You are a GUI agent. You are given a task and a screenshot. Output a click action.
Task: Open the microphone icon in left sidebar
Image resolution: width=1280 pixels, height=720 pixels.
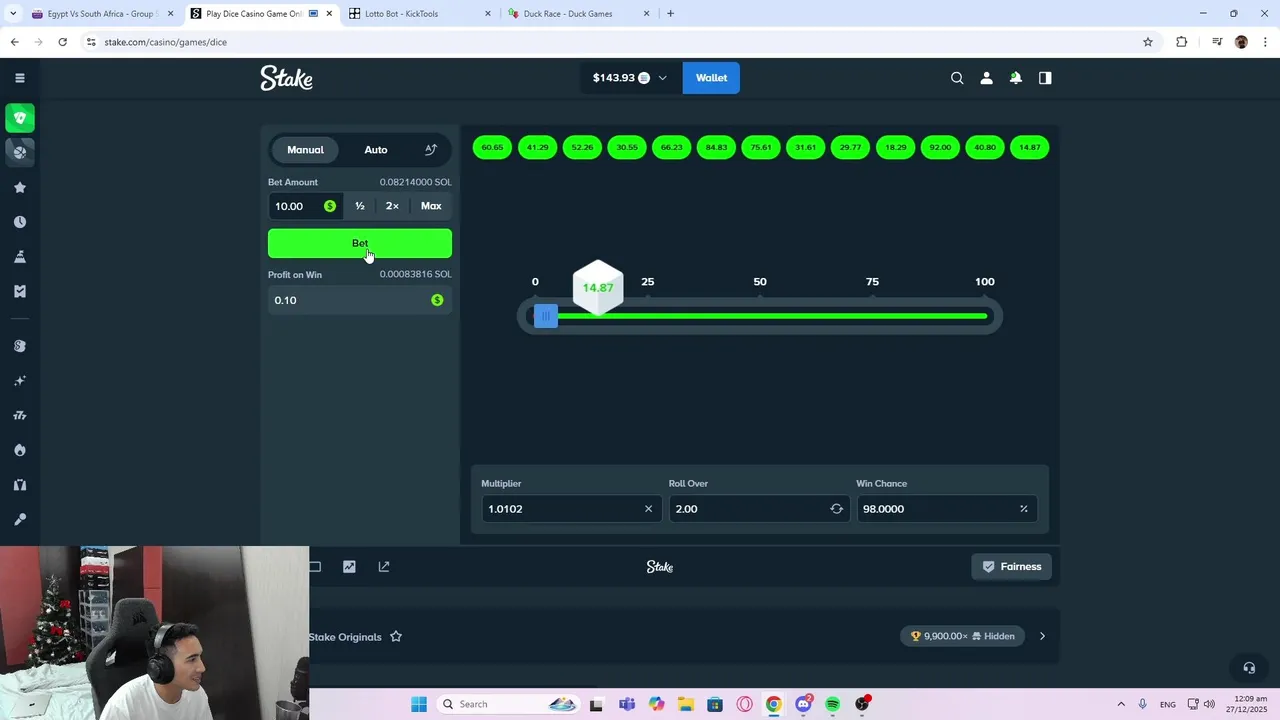click(19, 519)
